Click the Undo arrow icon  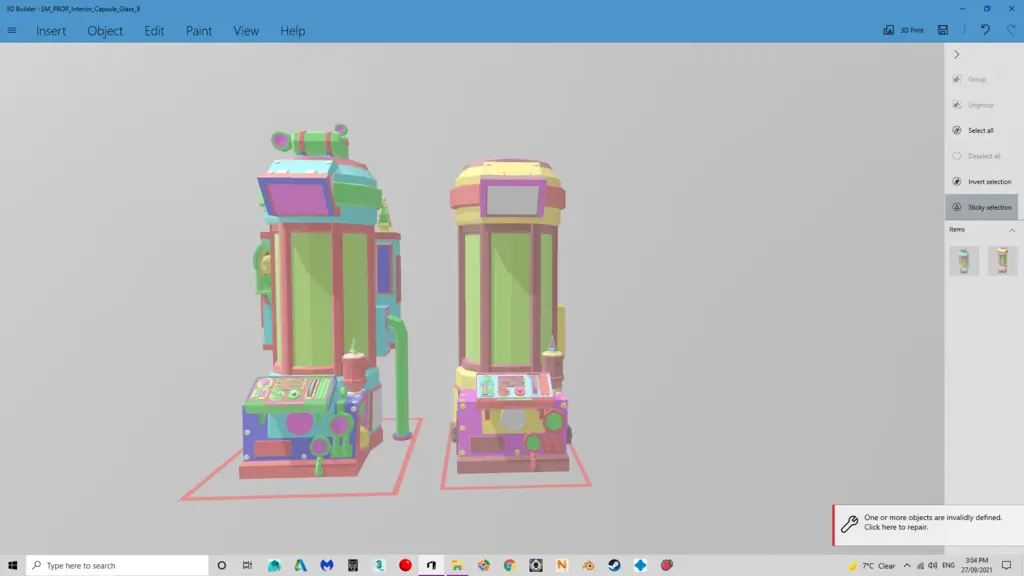(984, 30)
